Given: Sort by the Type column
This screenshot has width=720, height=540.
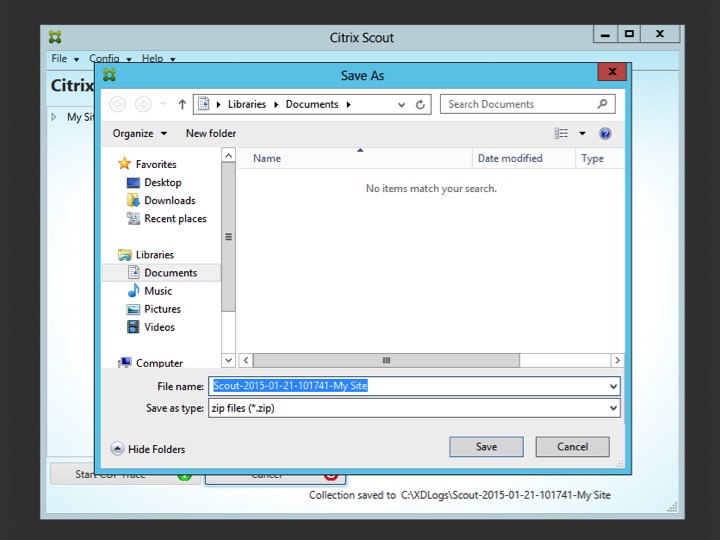Looking at the screenshot, I should pos(600,158).
